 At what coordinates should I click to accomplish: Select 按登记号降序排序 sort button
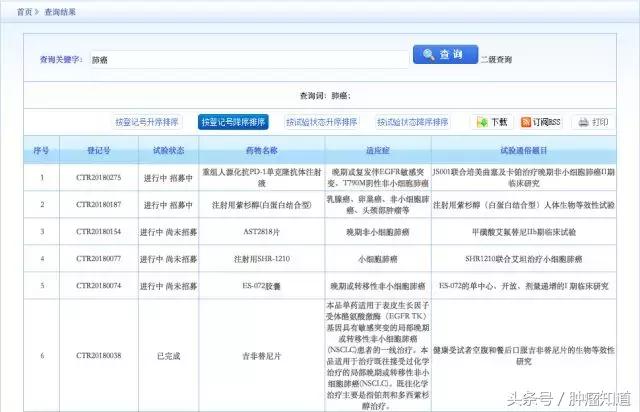coord(233,122)
